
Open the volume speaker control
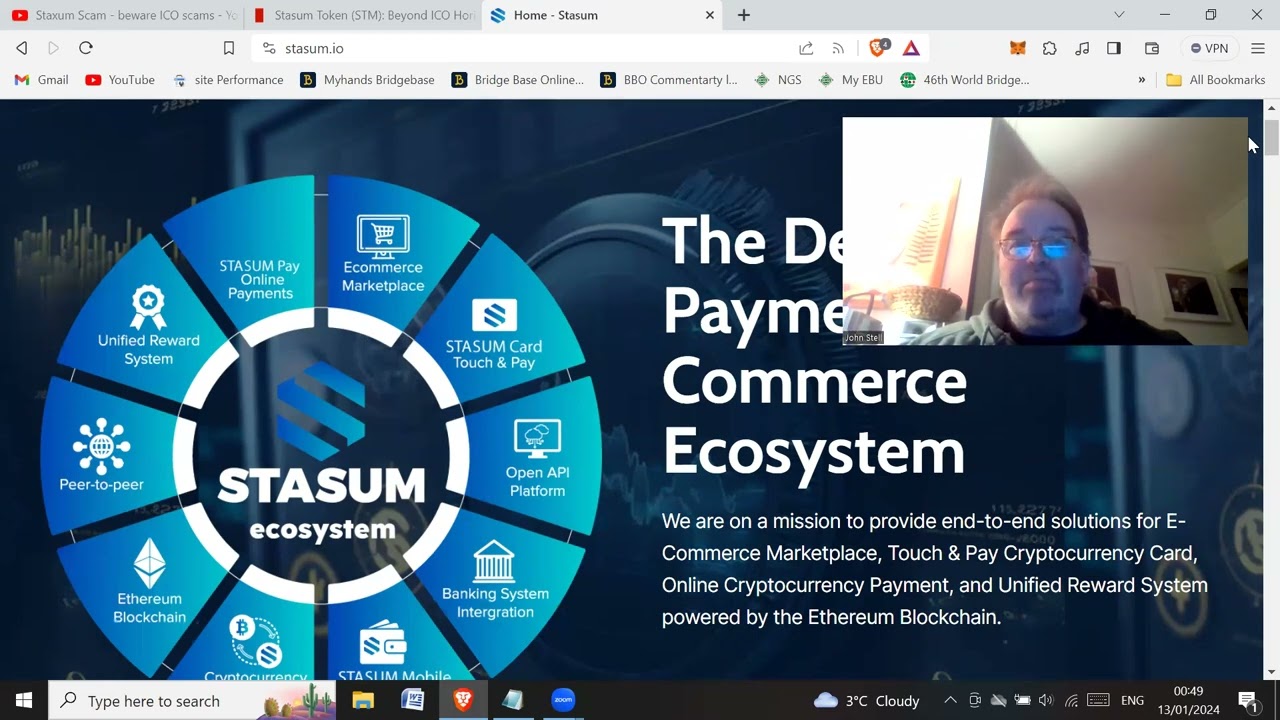click(x=1046, y=700)
